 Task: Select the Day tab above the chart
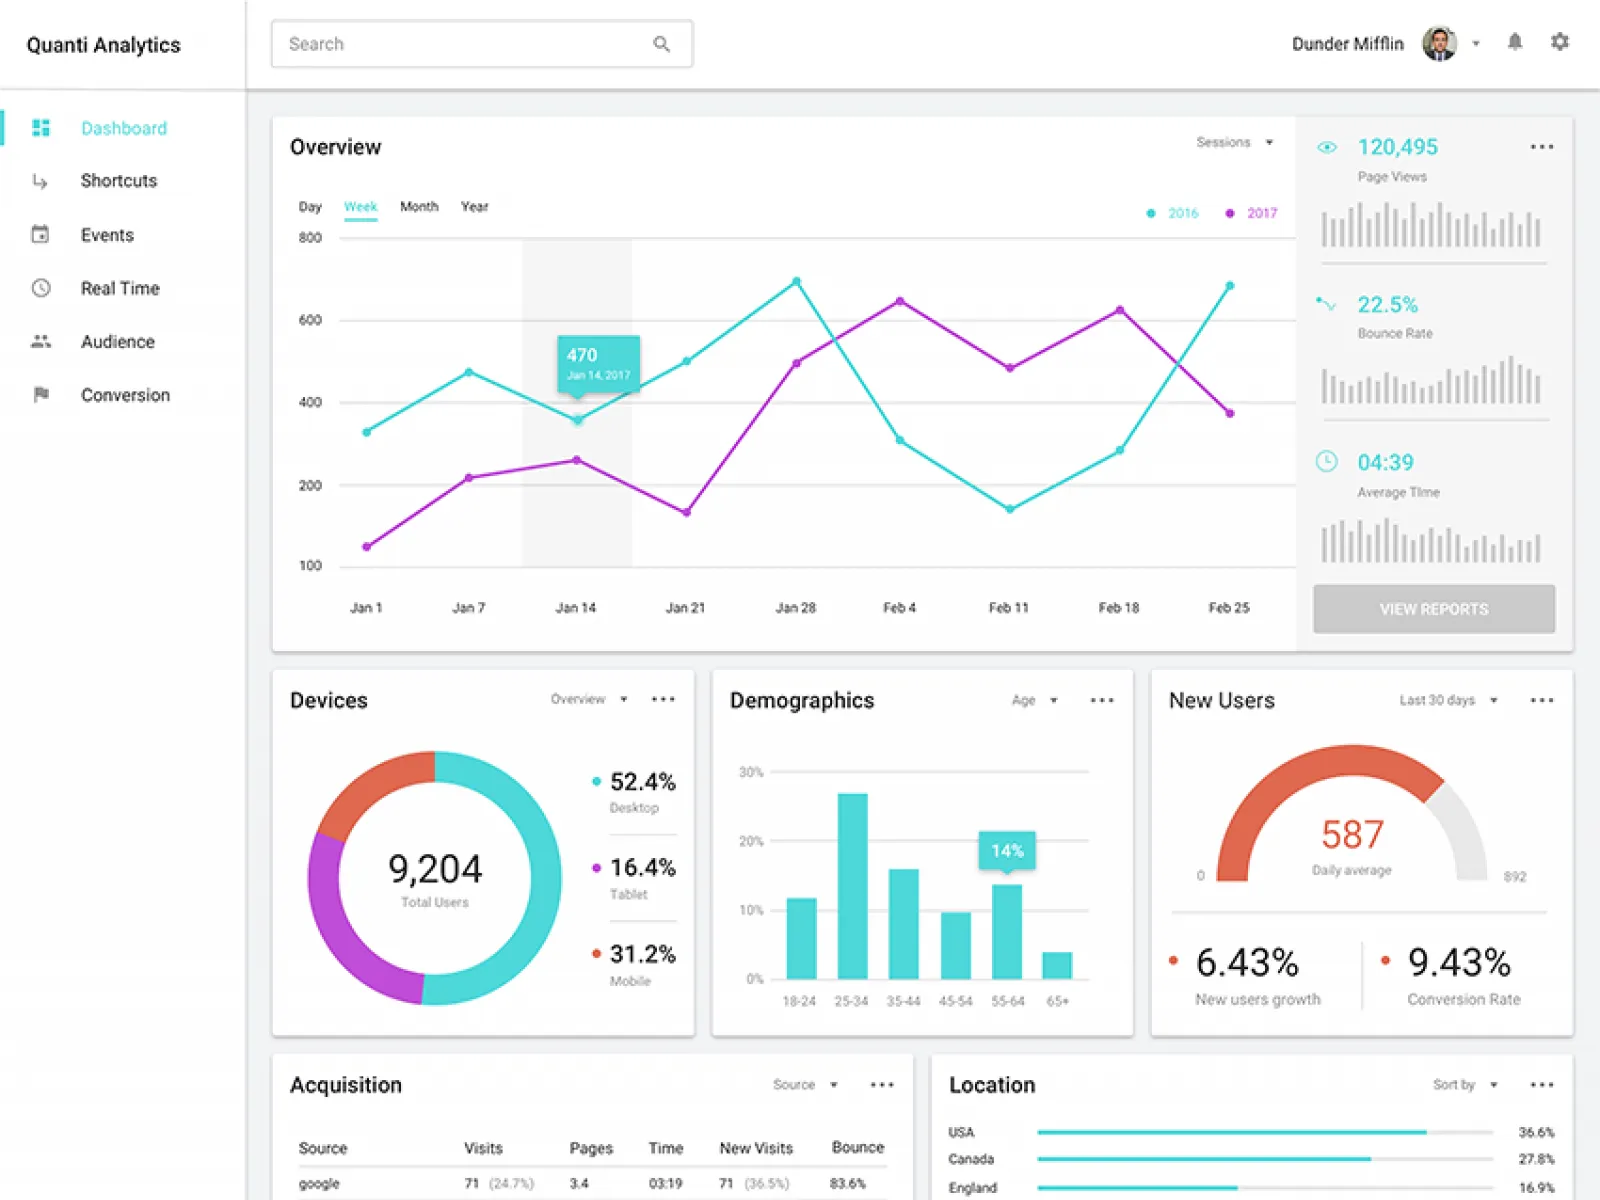[x=309, y=207]
